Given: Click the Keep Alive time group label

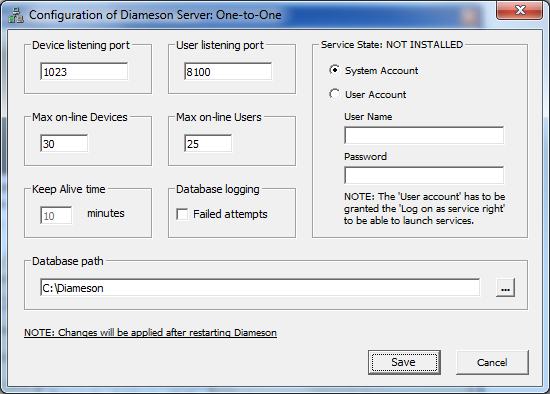Looking at the screenshot, I should click(68, 189).
